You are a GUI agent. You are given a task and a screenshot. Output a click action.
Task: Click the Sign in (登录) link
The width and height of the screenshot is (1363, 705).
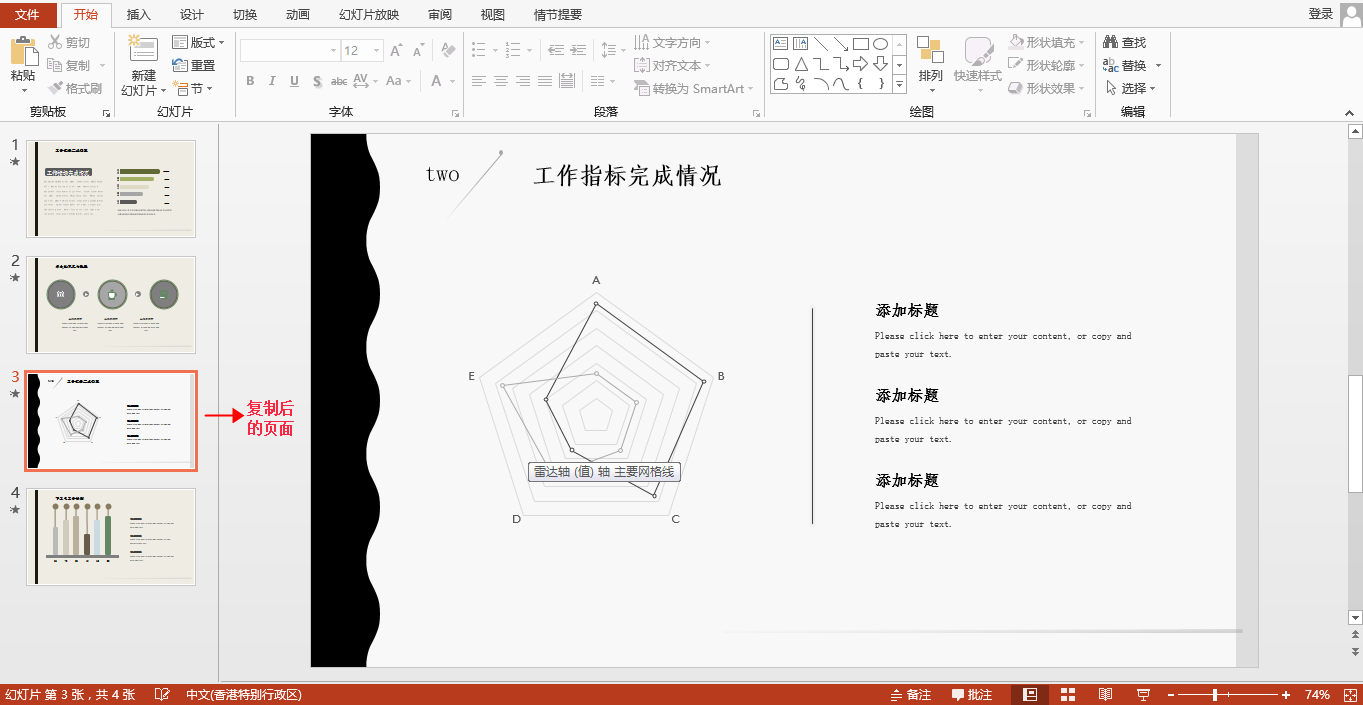1320,14
